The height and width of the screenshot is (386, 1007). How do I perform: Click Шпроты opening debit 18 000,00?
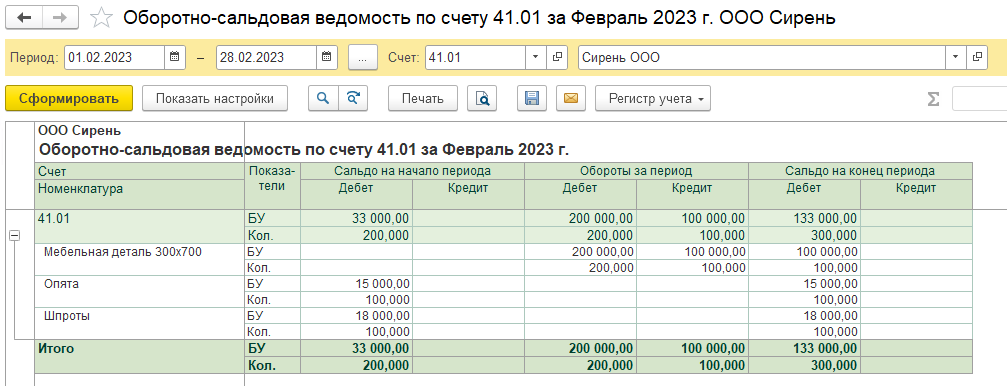coord(356,316)
